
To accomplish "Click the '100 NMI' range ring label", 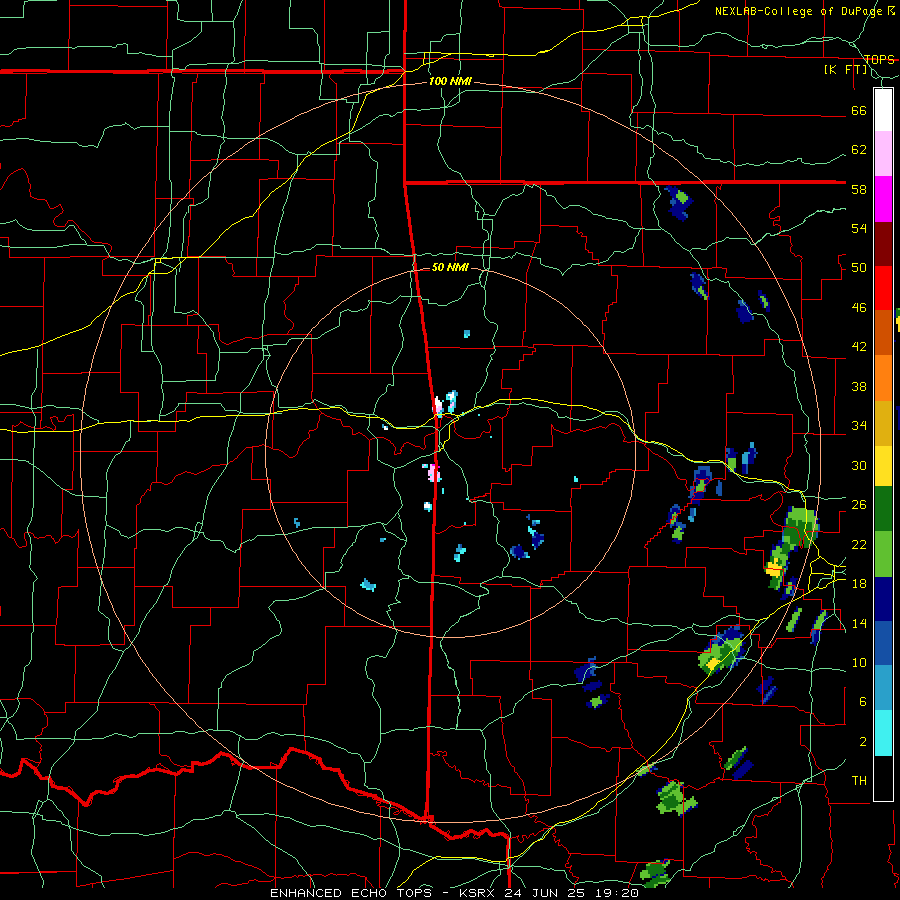I will [450, 82].
